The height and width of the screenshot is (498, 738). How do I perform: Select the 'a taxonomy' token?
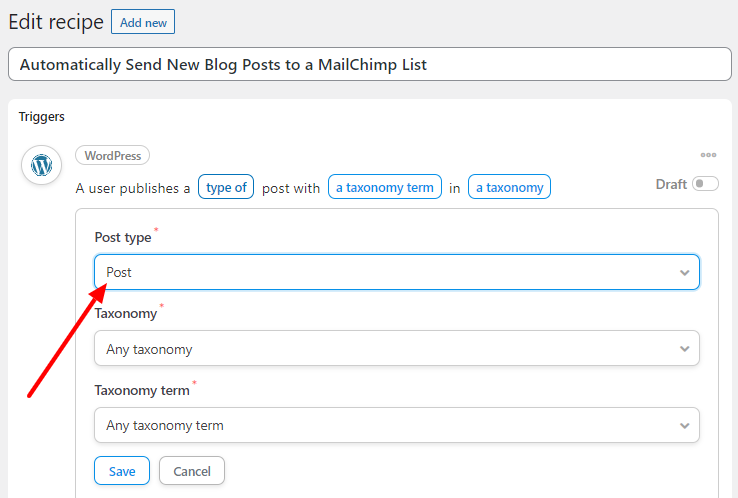[509, 187]
